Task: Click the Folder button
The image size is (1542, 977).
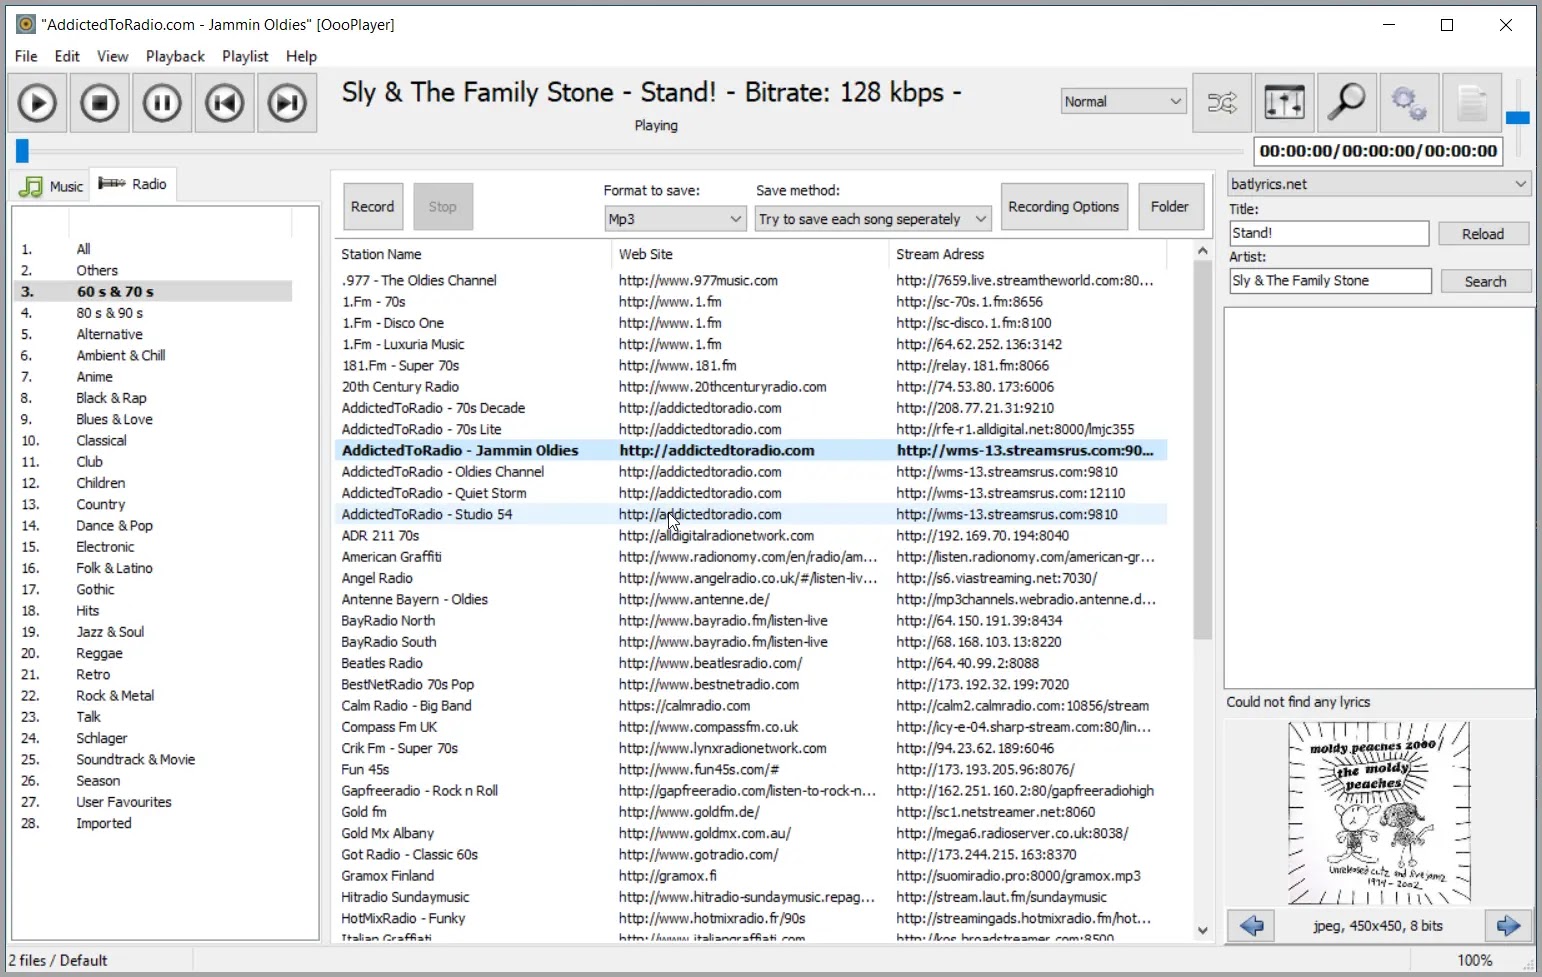Action: point(1170,207)
